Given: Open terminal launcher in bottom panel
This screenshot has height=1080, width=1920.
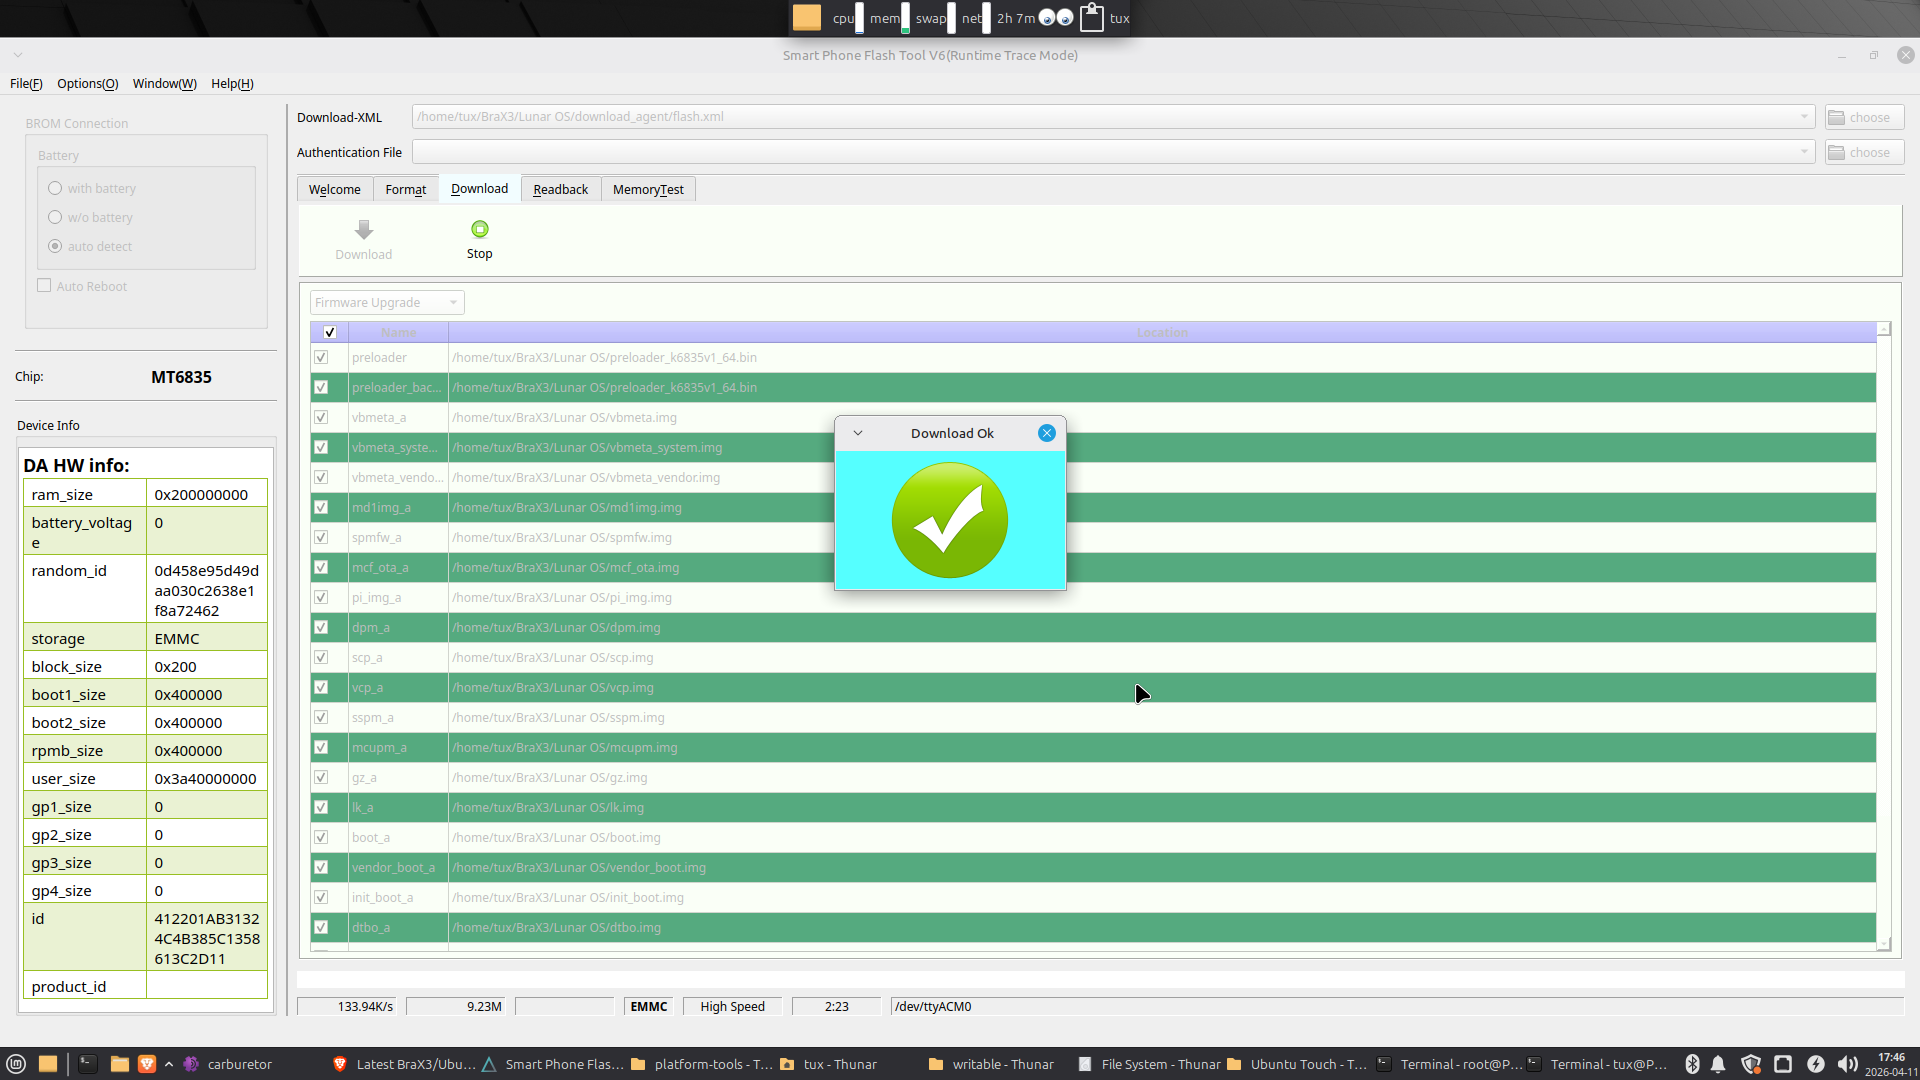Looking at the screenshot, I should click(x=88, y=1064).
